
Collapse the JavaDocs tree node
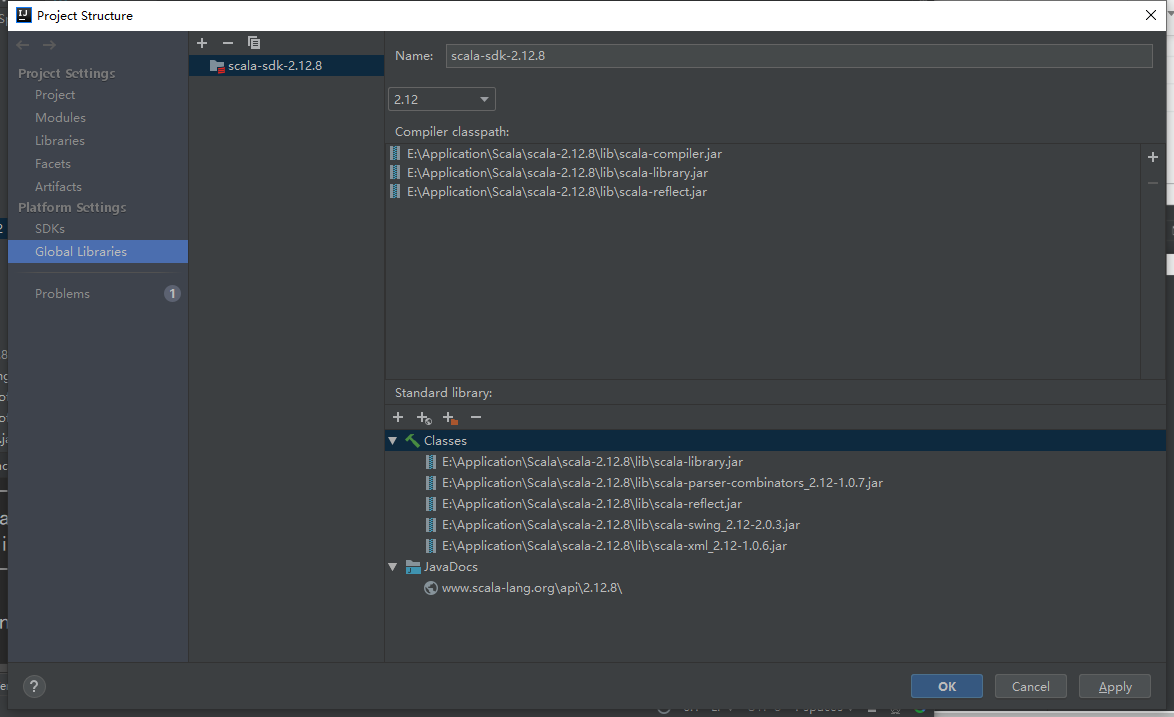pyautogui.click(x=392, y=567)
